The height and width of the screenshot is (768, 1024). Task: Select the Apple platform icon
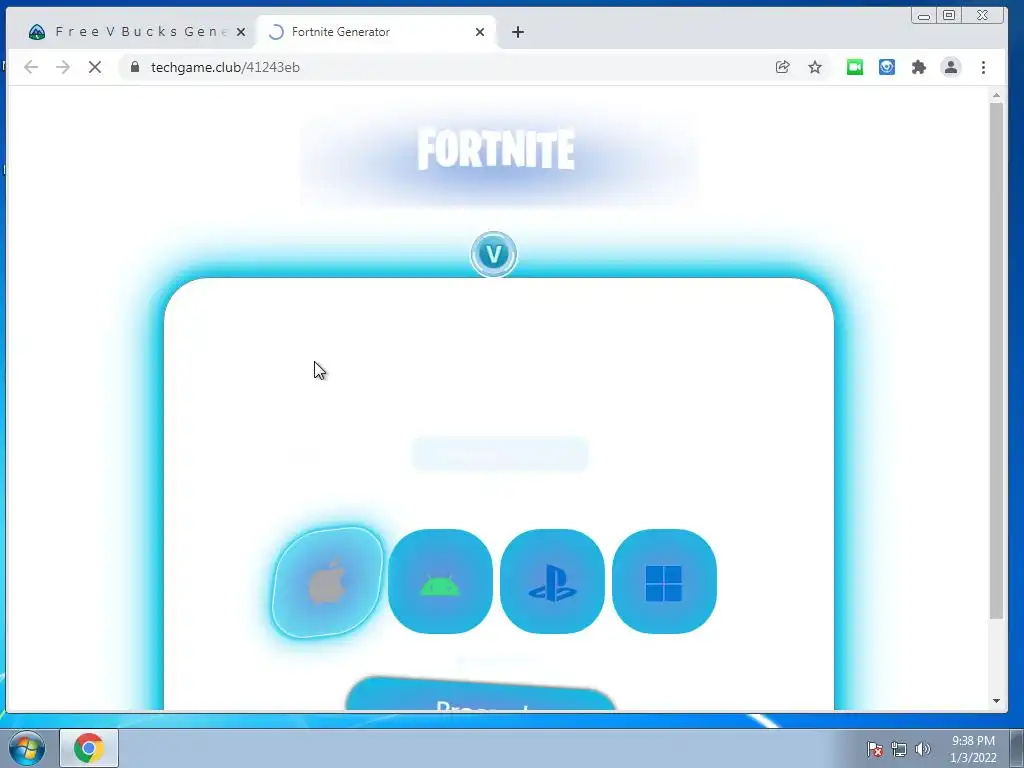coord(327,581)
